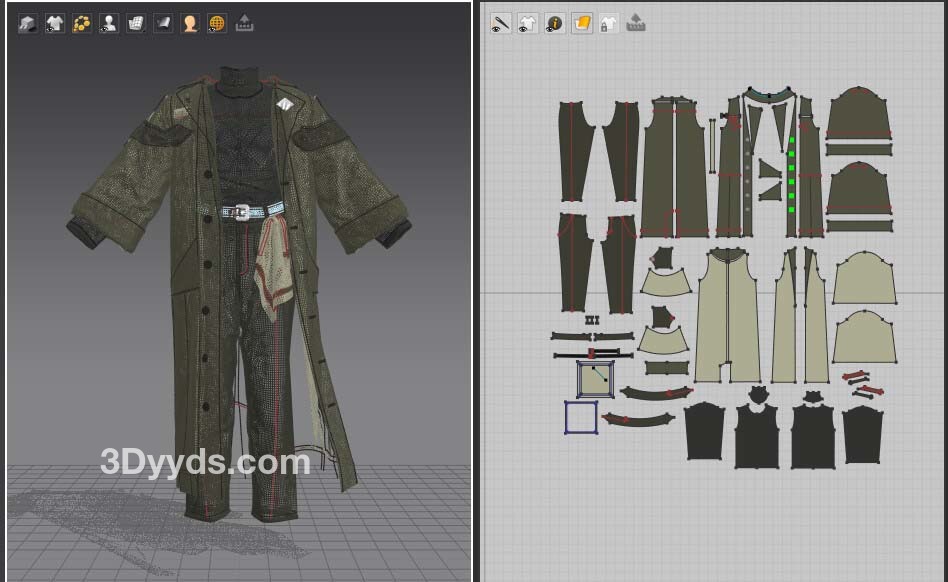The height and width of the screenshot is (582, 948).
Task: Click the orange globe environment icon
Action: pyautogui.click(x=217, y=23)
